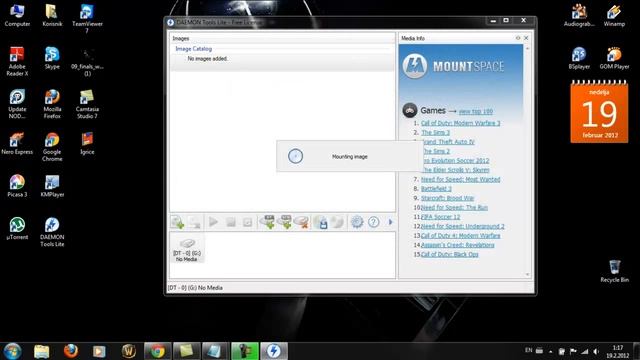The width and height of the screenshot is (640, 360).
Task: Click the Media Info scrollbar down arrow
Action: (527, 275)
